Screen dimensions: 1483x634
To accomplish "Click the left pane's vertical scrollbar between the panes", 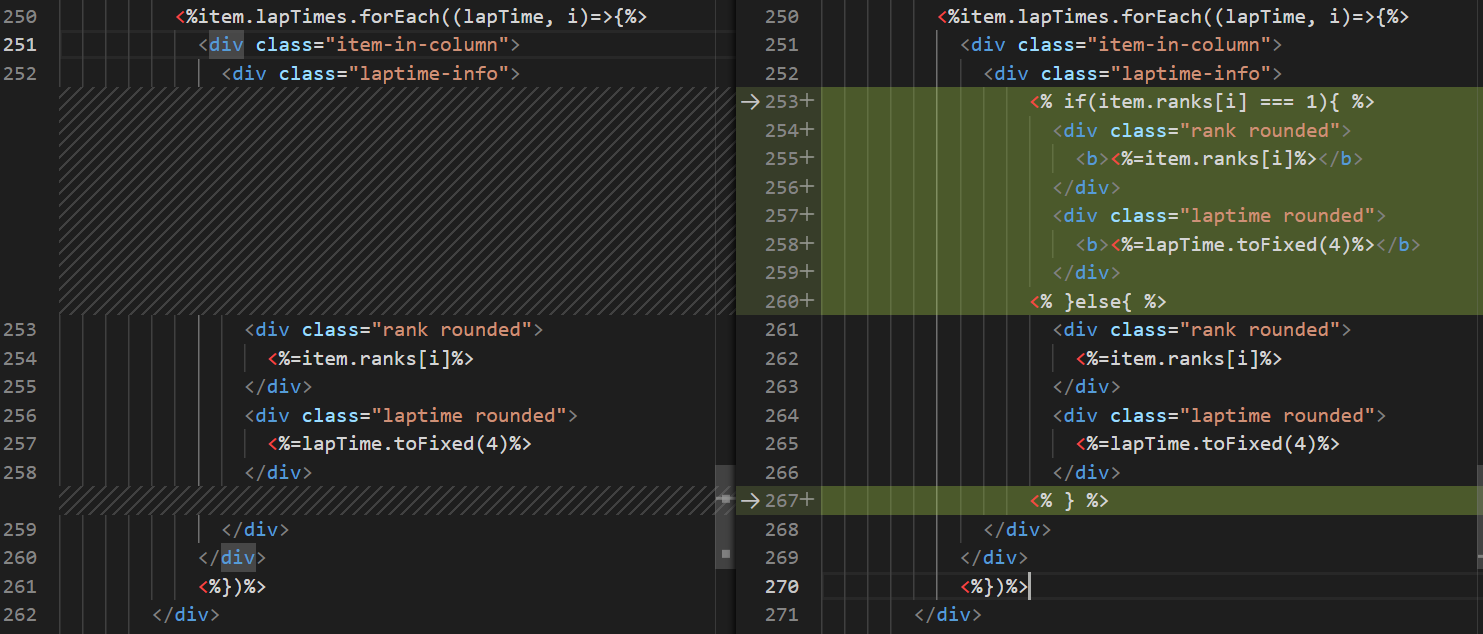I will tap(726, 516).
